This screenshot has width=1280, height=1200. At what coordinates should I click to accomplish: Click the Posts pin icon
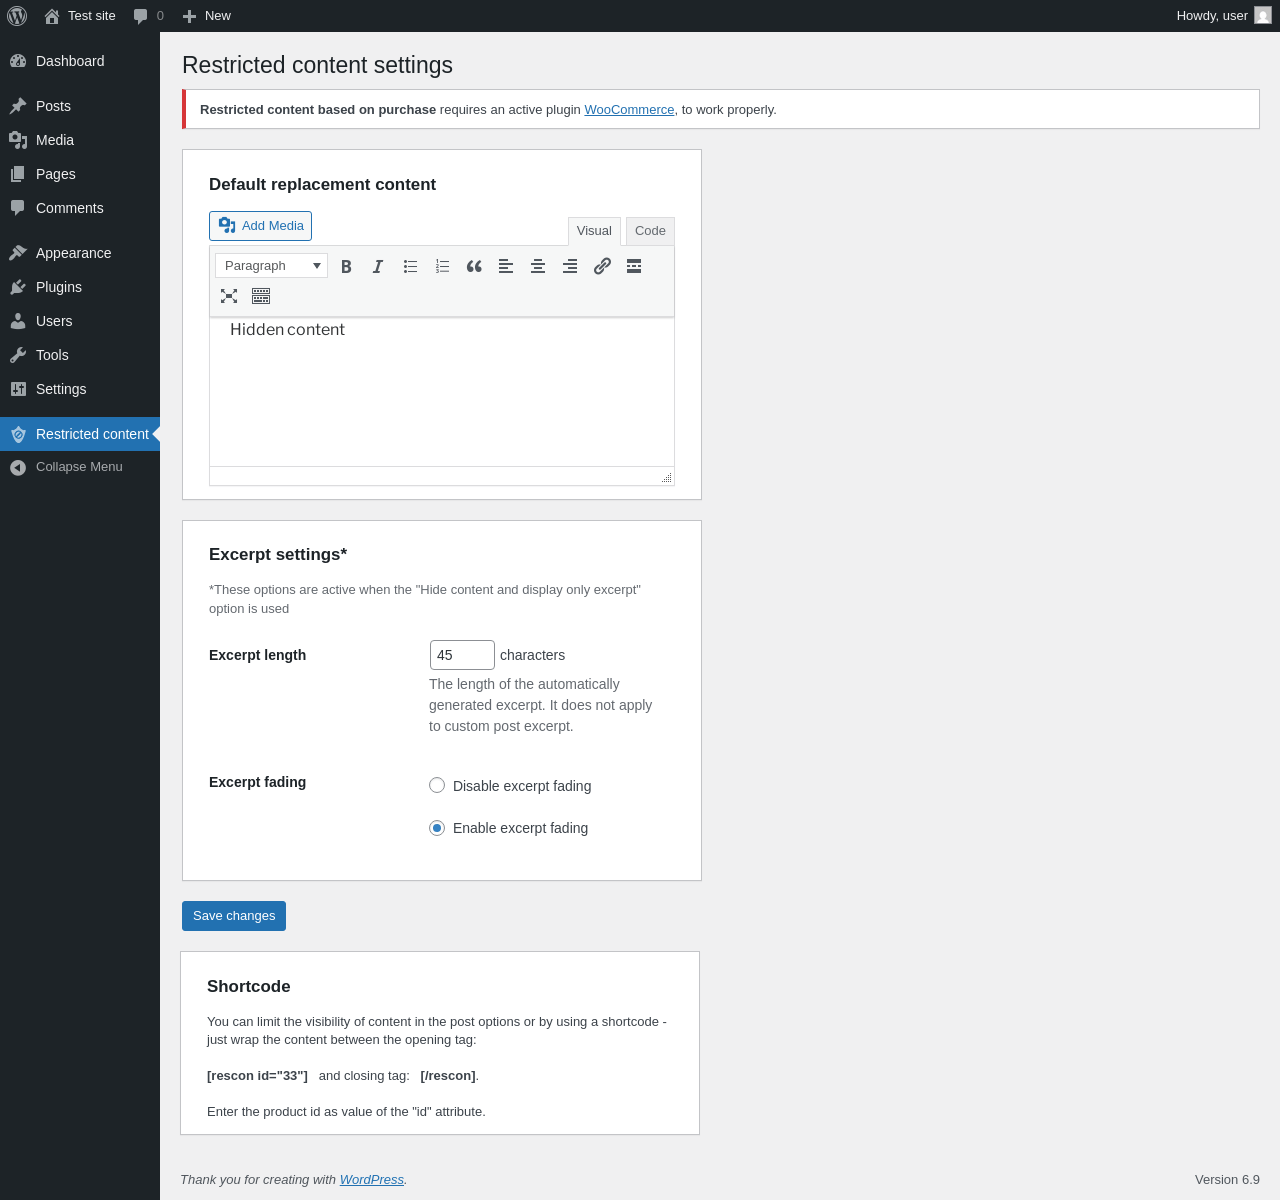18,106
